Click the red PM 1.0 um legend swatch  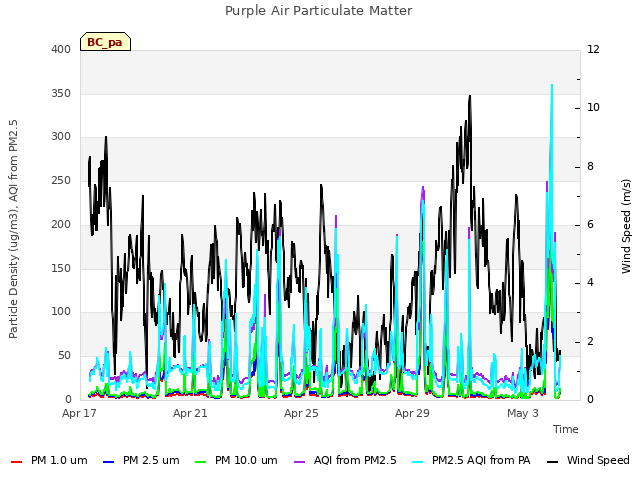tap(16, 462)
